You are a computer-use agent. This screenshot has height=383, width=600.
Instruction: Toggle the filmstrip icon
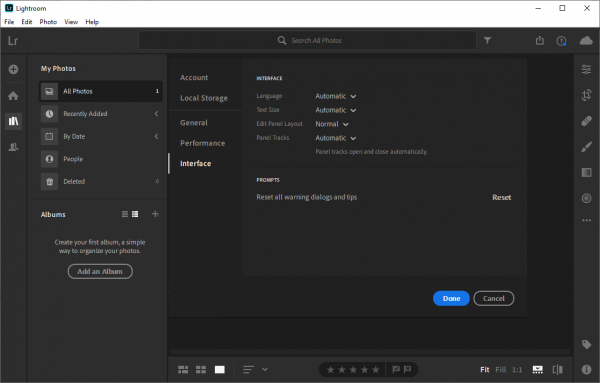pos(538,369)
